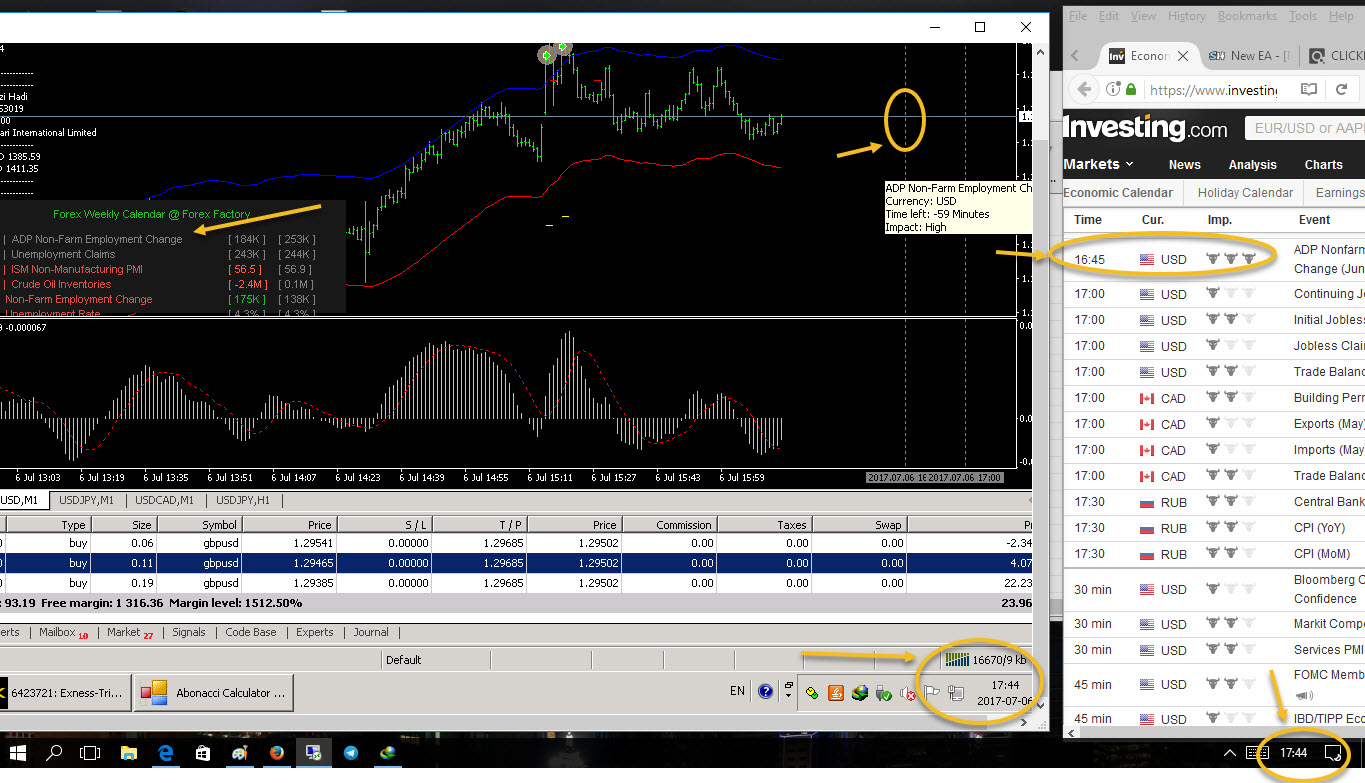1365x783 pixels.
Task: Show hidden system tray icons chevron
Action: point(1229,752)
